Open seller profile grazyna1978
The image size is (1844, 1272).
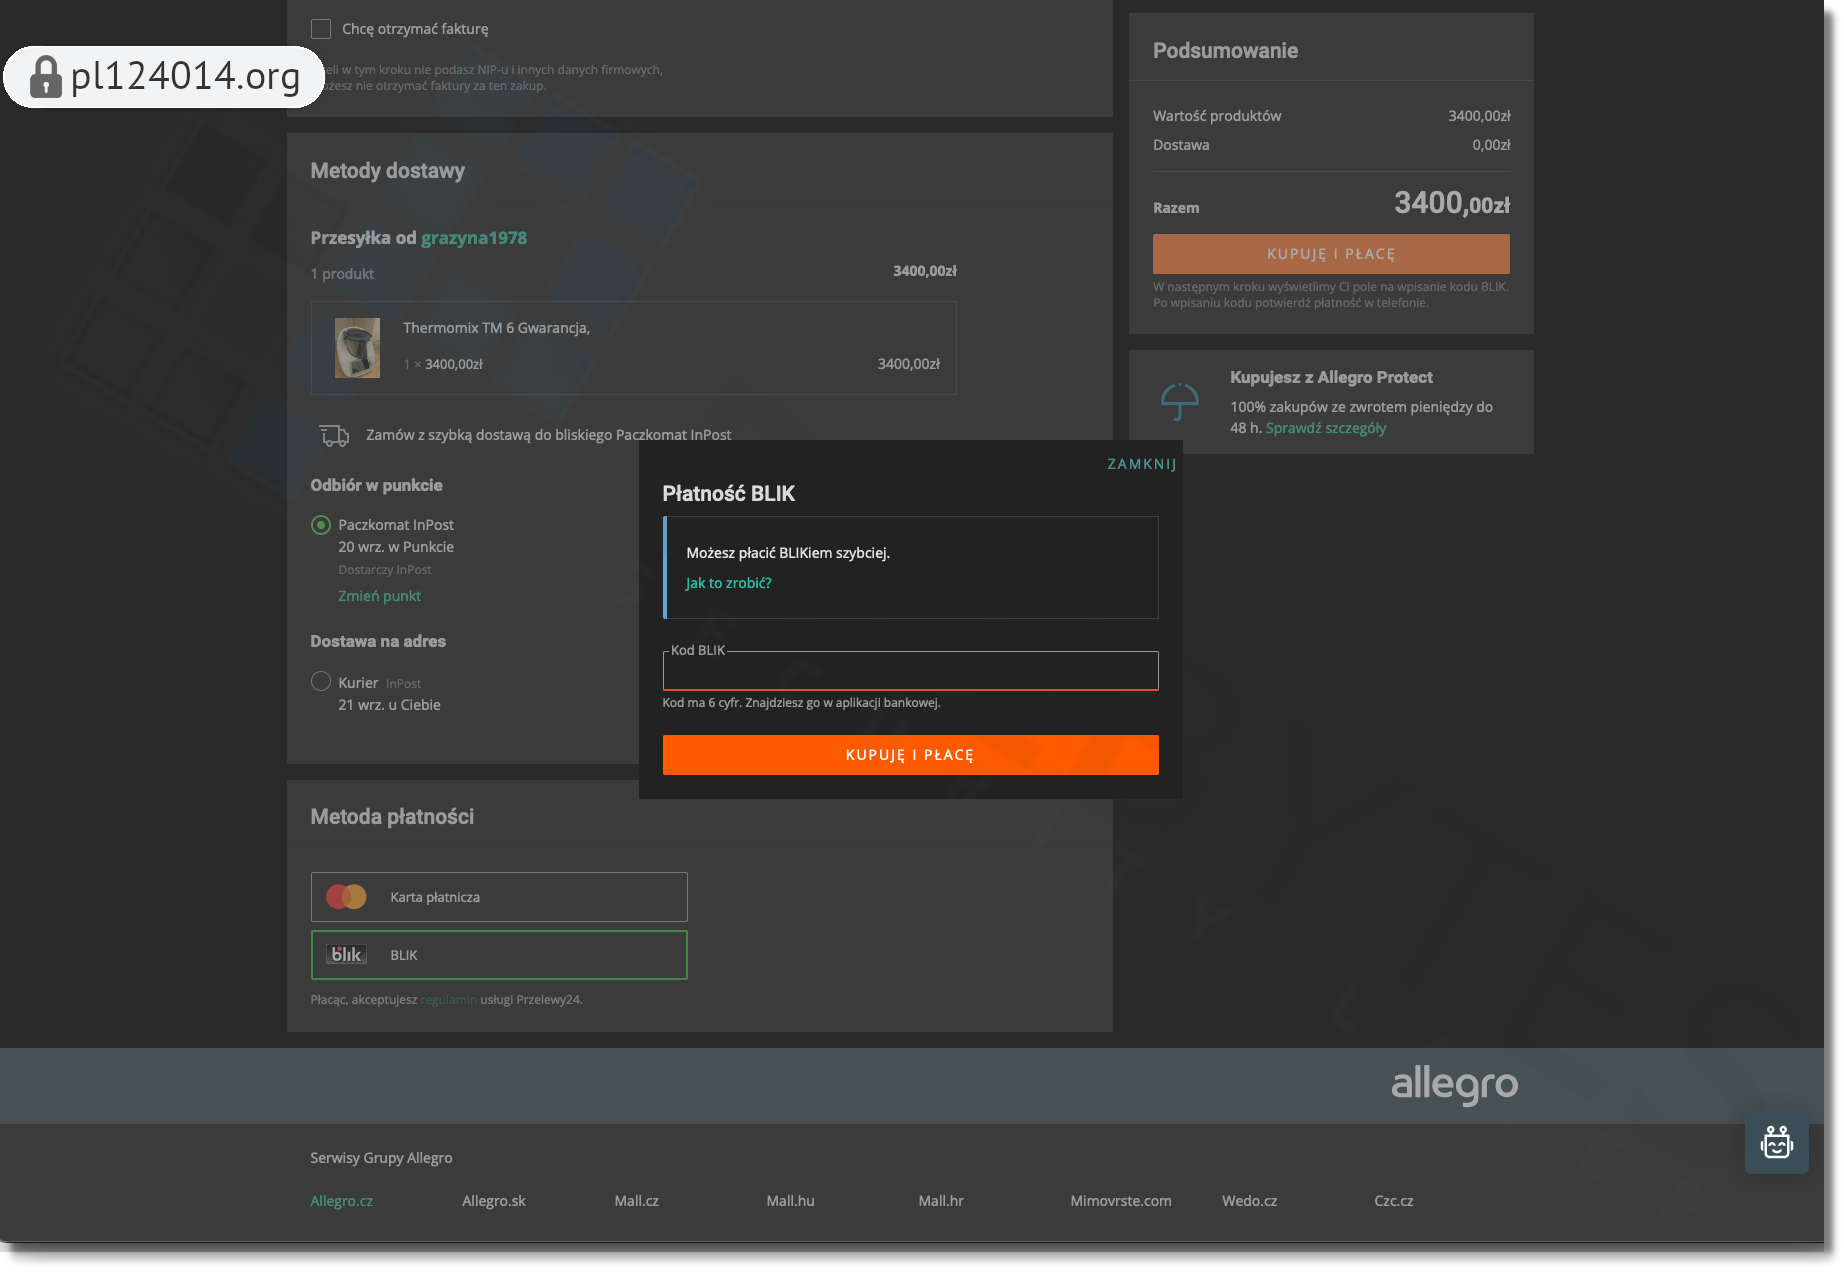tap(474, 238)
